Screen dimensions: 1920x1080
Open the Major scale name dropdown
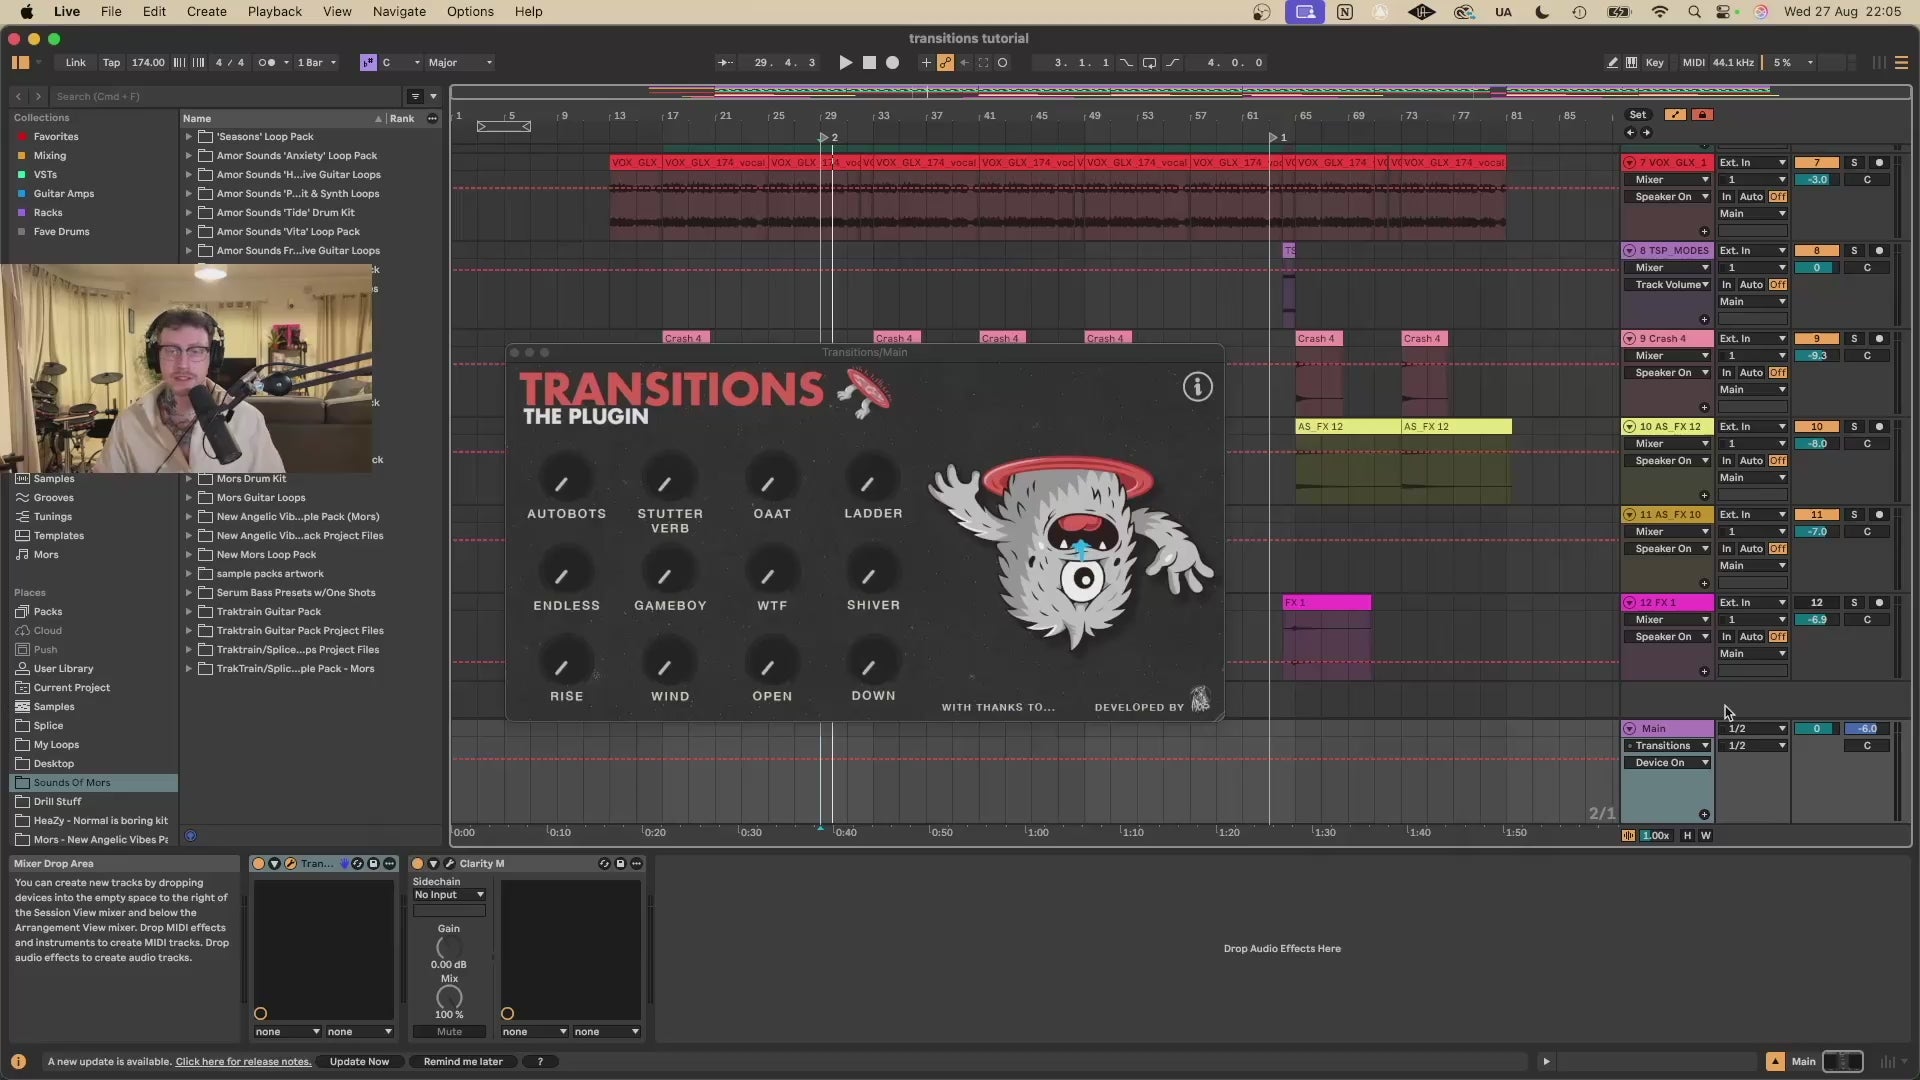[x=460, y=62]
